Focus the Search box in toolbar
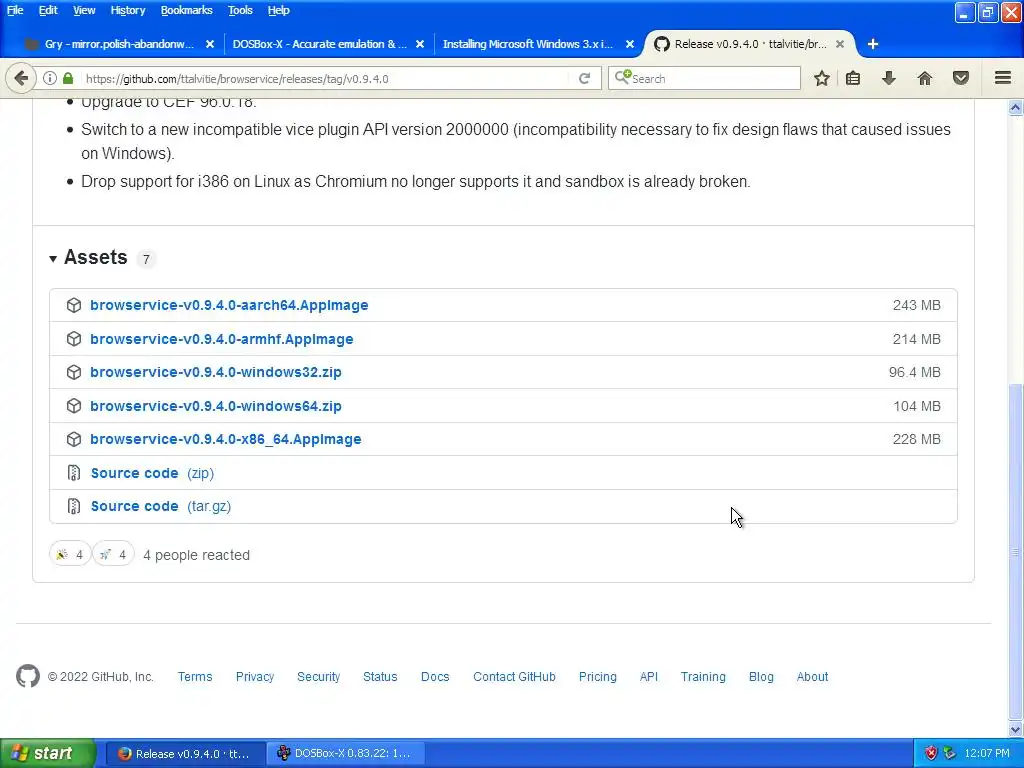 pos(704,78)
